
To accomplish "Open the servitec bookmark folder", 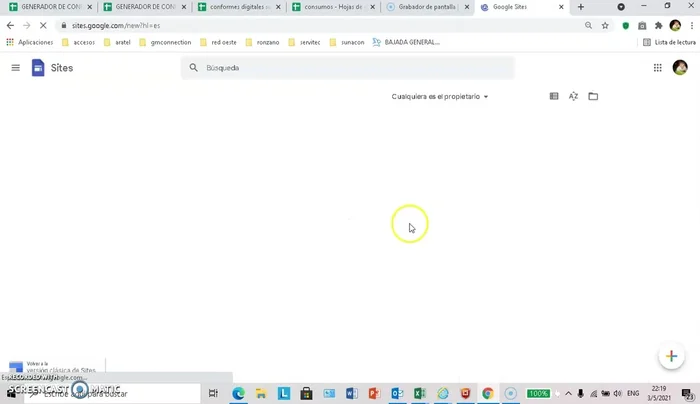I will [305, 42].
